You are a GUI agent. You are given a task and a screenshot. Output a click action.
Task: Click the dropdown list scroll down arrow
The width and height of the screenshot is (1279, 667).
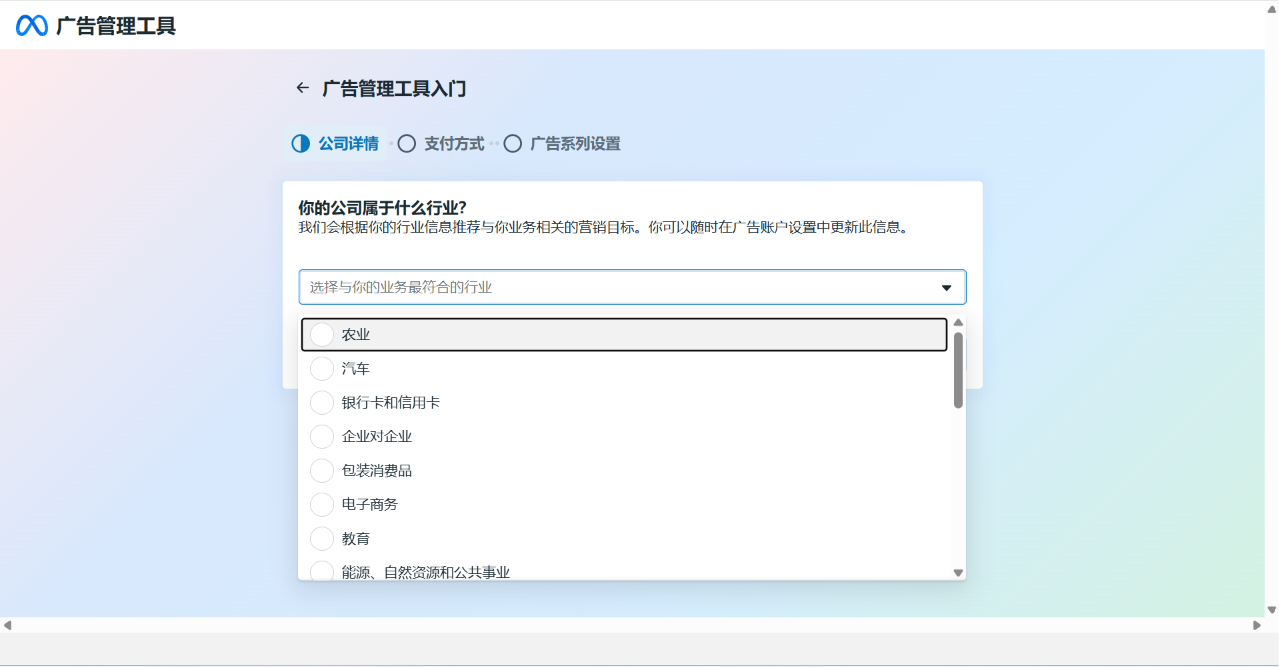pyautogui.click(x=958, y=573)
